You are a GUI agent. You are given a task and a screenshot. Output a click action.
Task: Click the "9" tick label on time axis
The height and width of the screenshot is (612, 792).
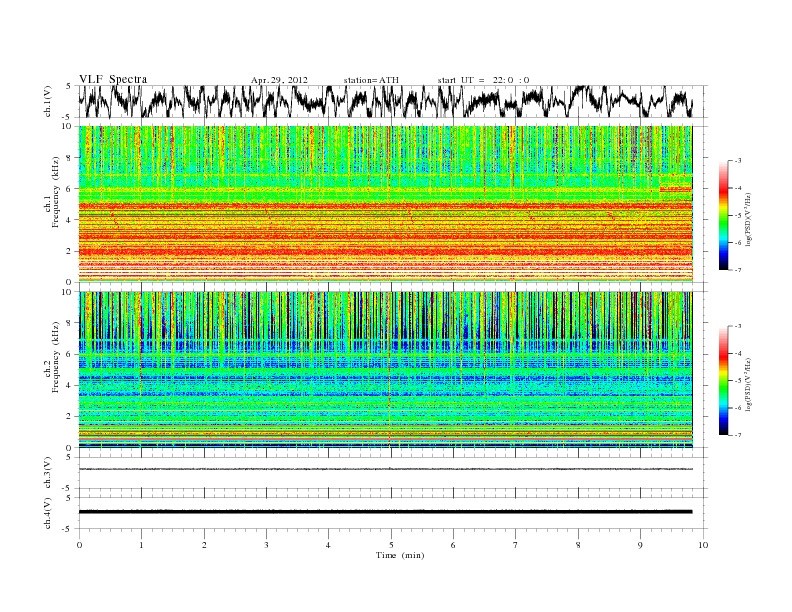click(640, 545)
